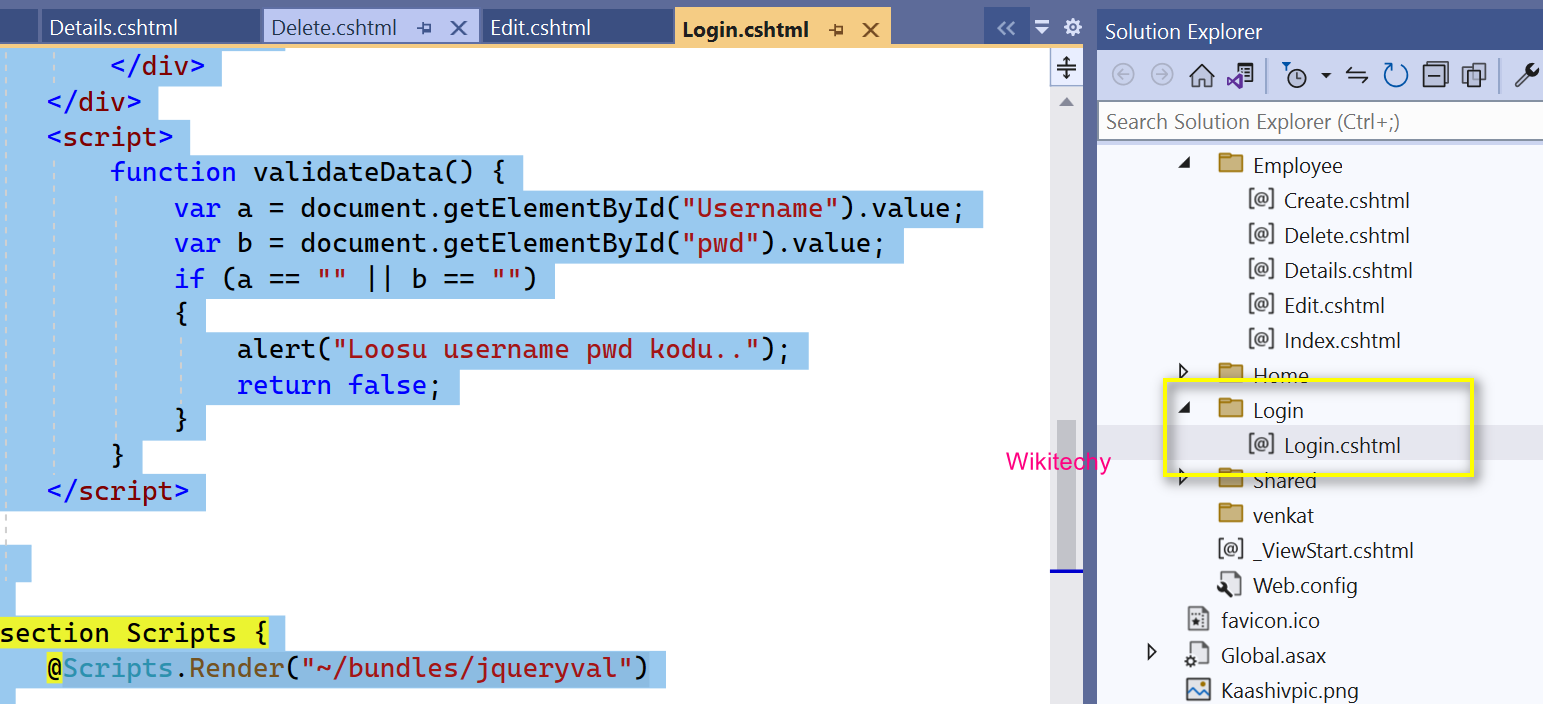
Task: Collapse the Employee folder
Action: pyautogui.click(x=1182, y=163)
